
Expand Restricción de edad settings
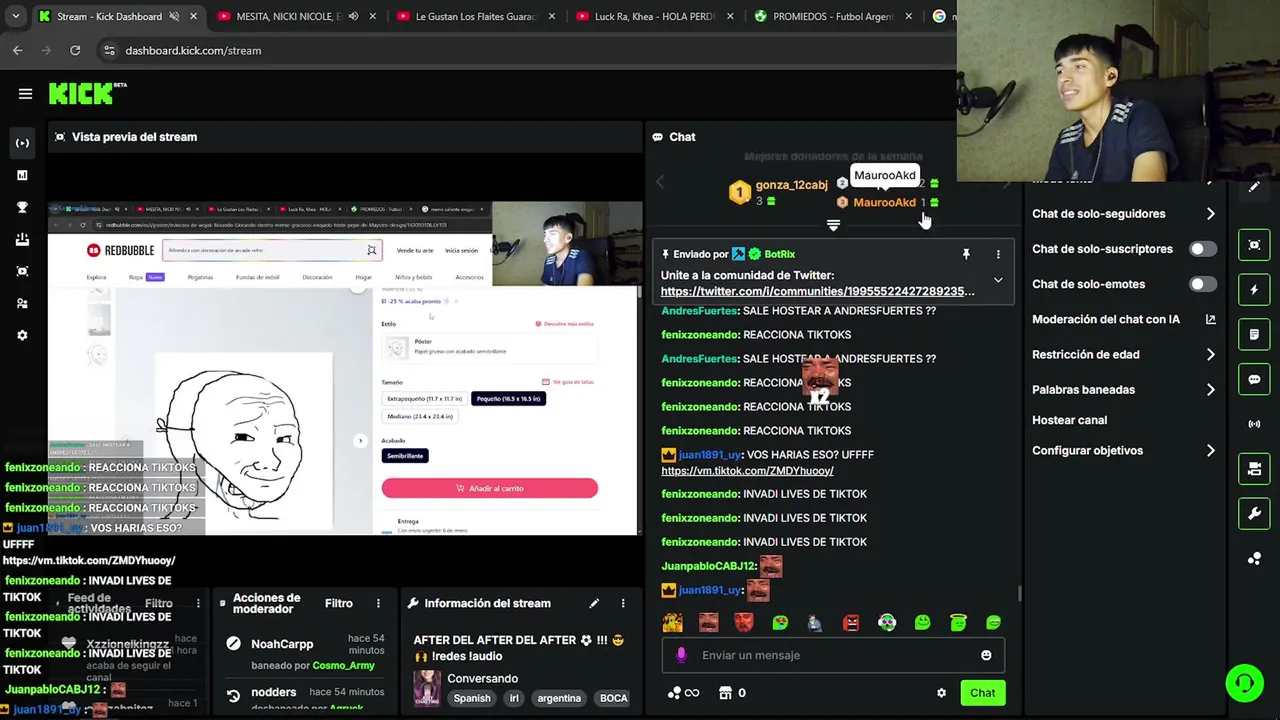[x=1210, y=354]
